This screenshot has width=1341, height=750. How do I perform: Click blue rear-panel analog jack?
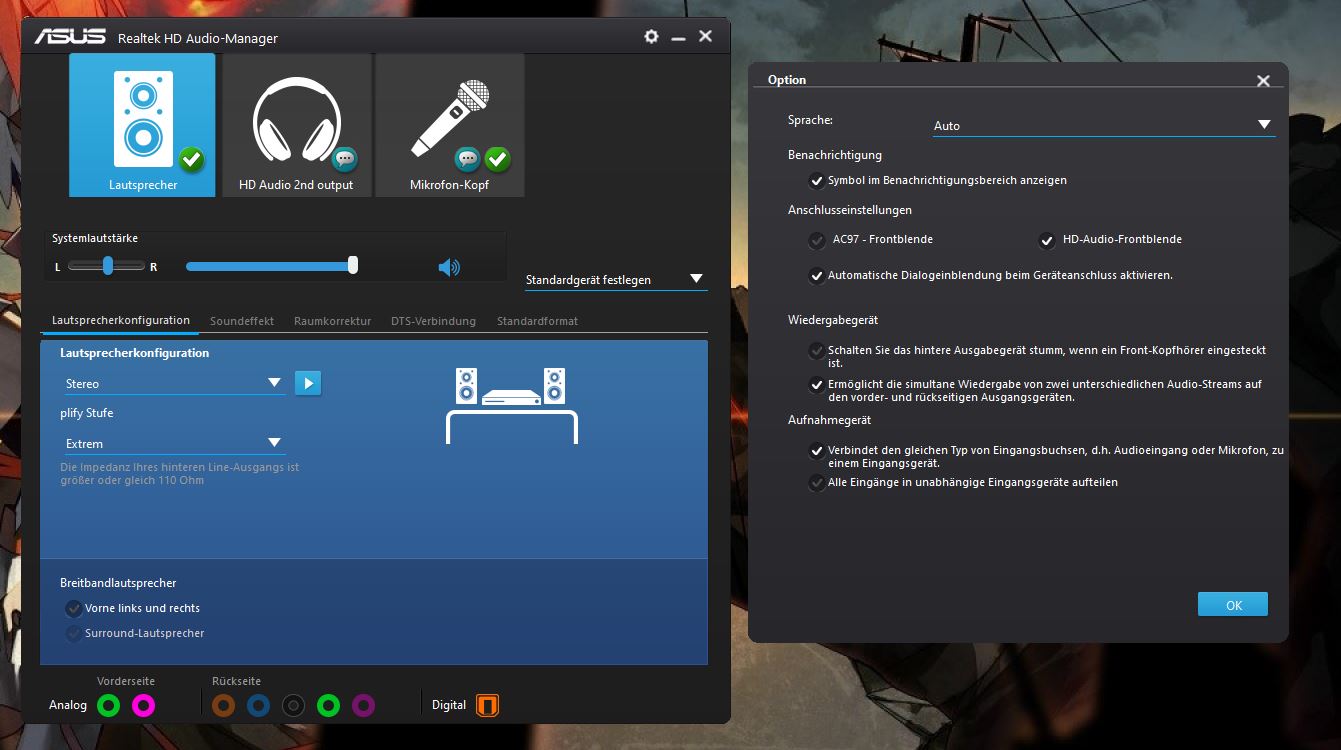point(258,705)
